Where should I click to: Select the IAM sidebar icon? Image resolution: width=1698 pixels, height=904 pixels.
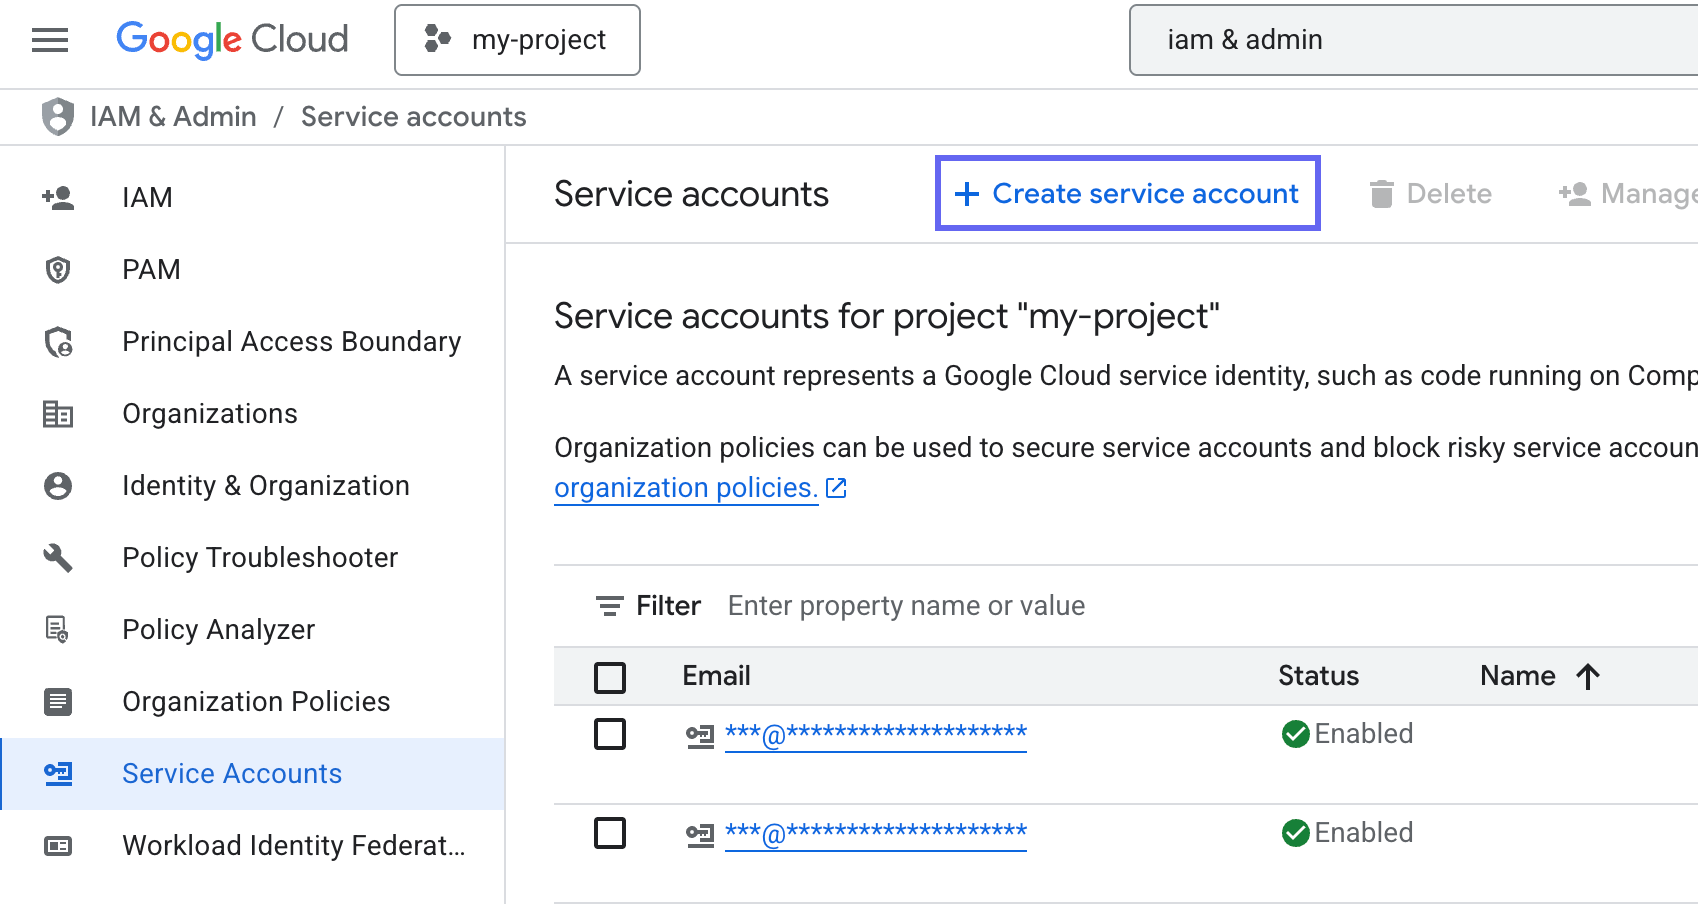click(x=58, y=197)
